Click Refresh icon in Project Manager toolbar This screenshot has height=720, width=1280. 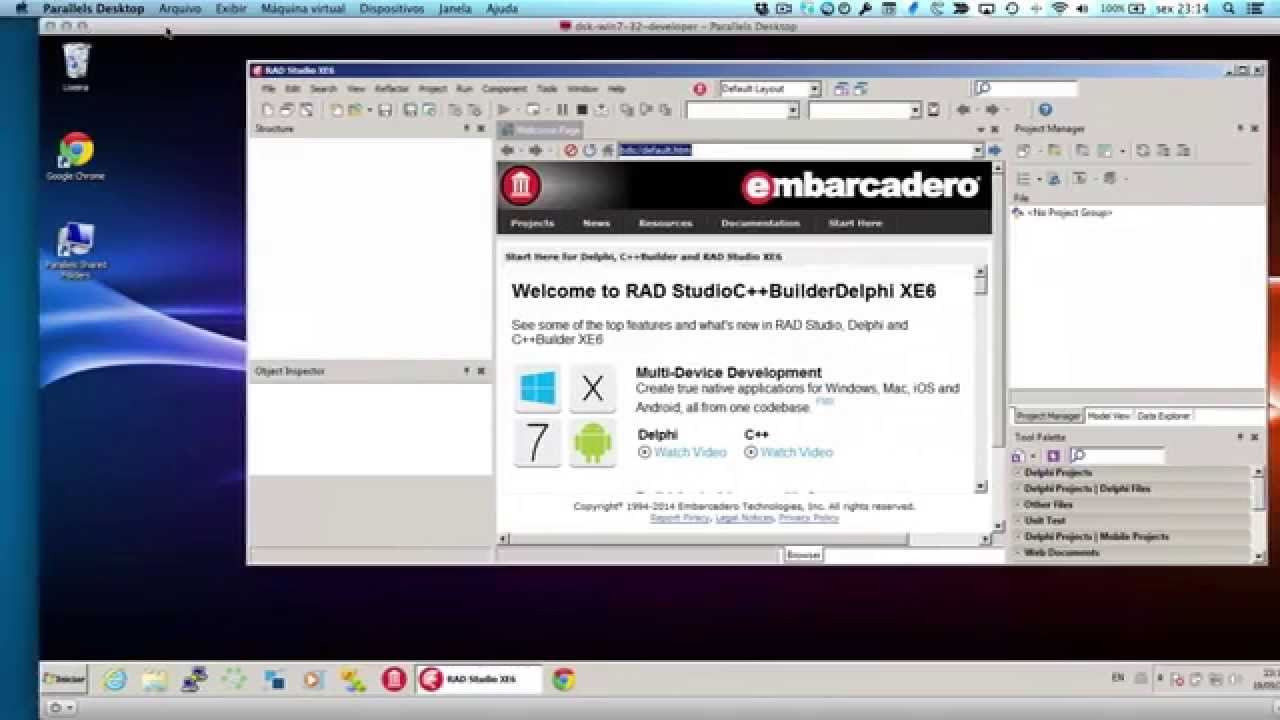(1143, 150)
